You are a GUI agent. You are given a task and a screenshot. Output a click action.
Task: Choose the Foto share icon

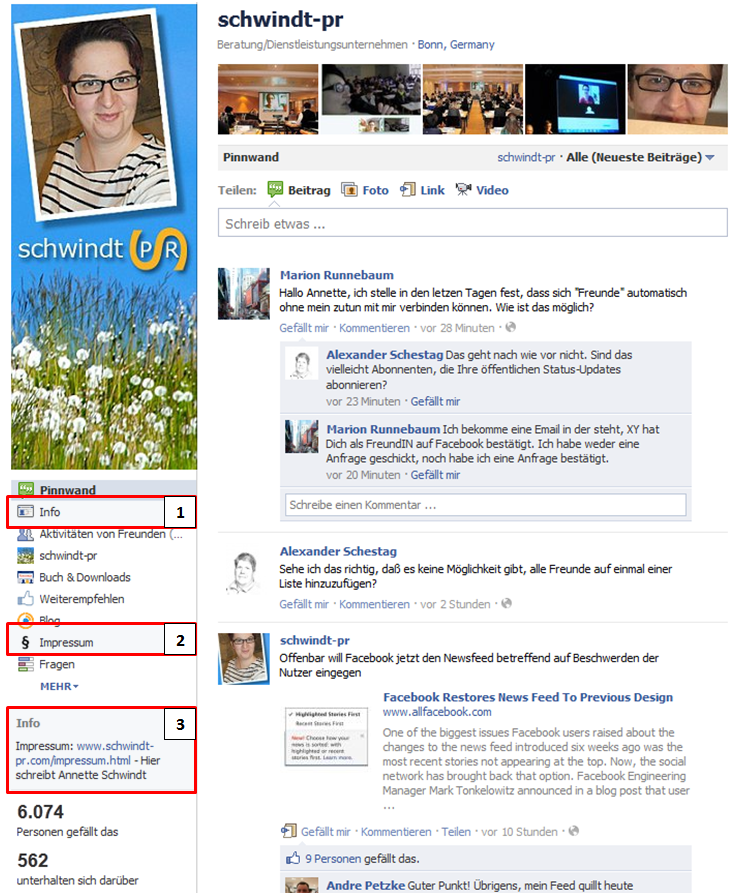pos(349,189)
